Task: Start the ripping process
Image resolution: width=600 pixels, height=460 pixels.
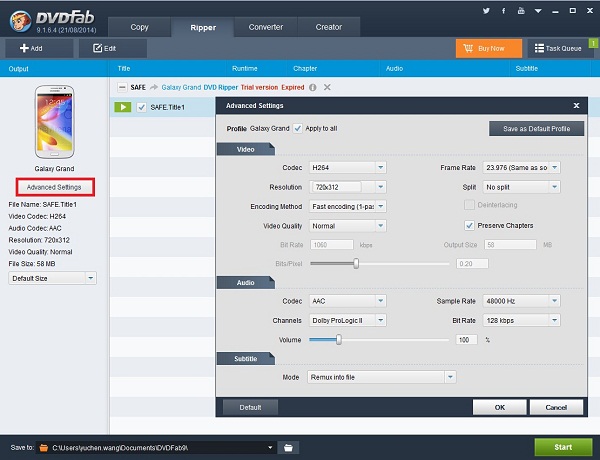Action: click(x=563, y=447)
